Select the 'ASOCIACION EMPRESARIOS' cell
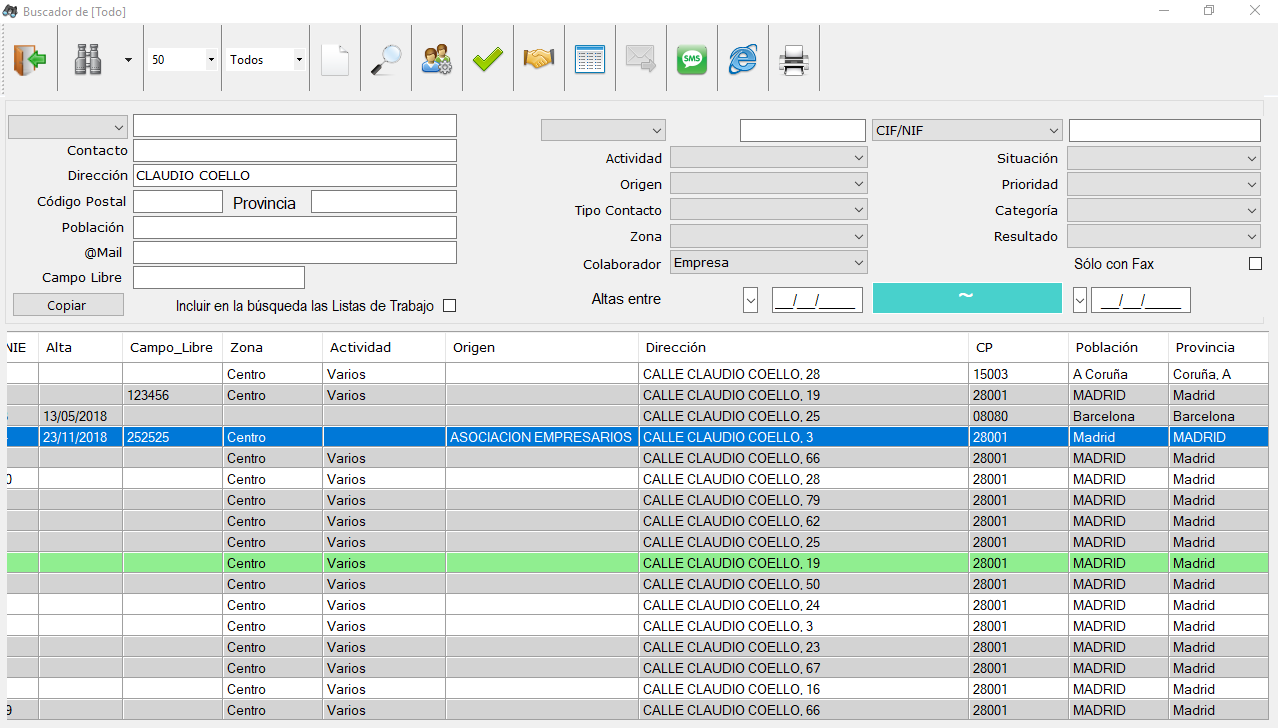This screenshot has height=728, width=1278. click(542, 437)
